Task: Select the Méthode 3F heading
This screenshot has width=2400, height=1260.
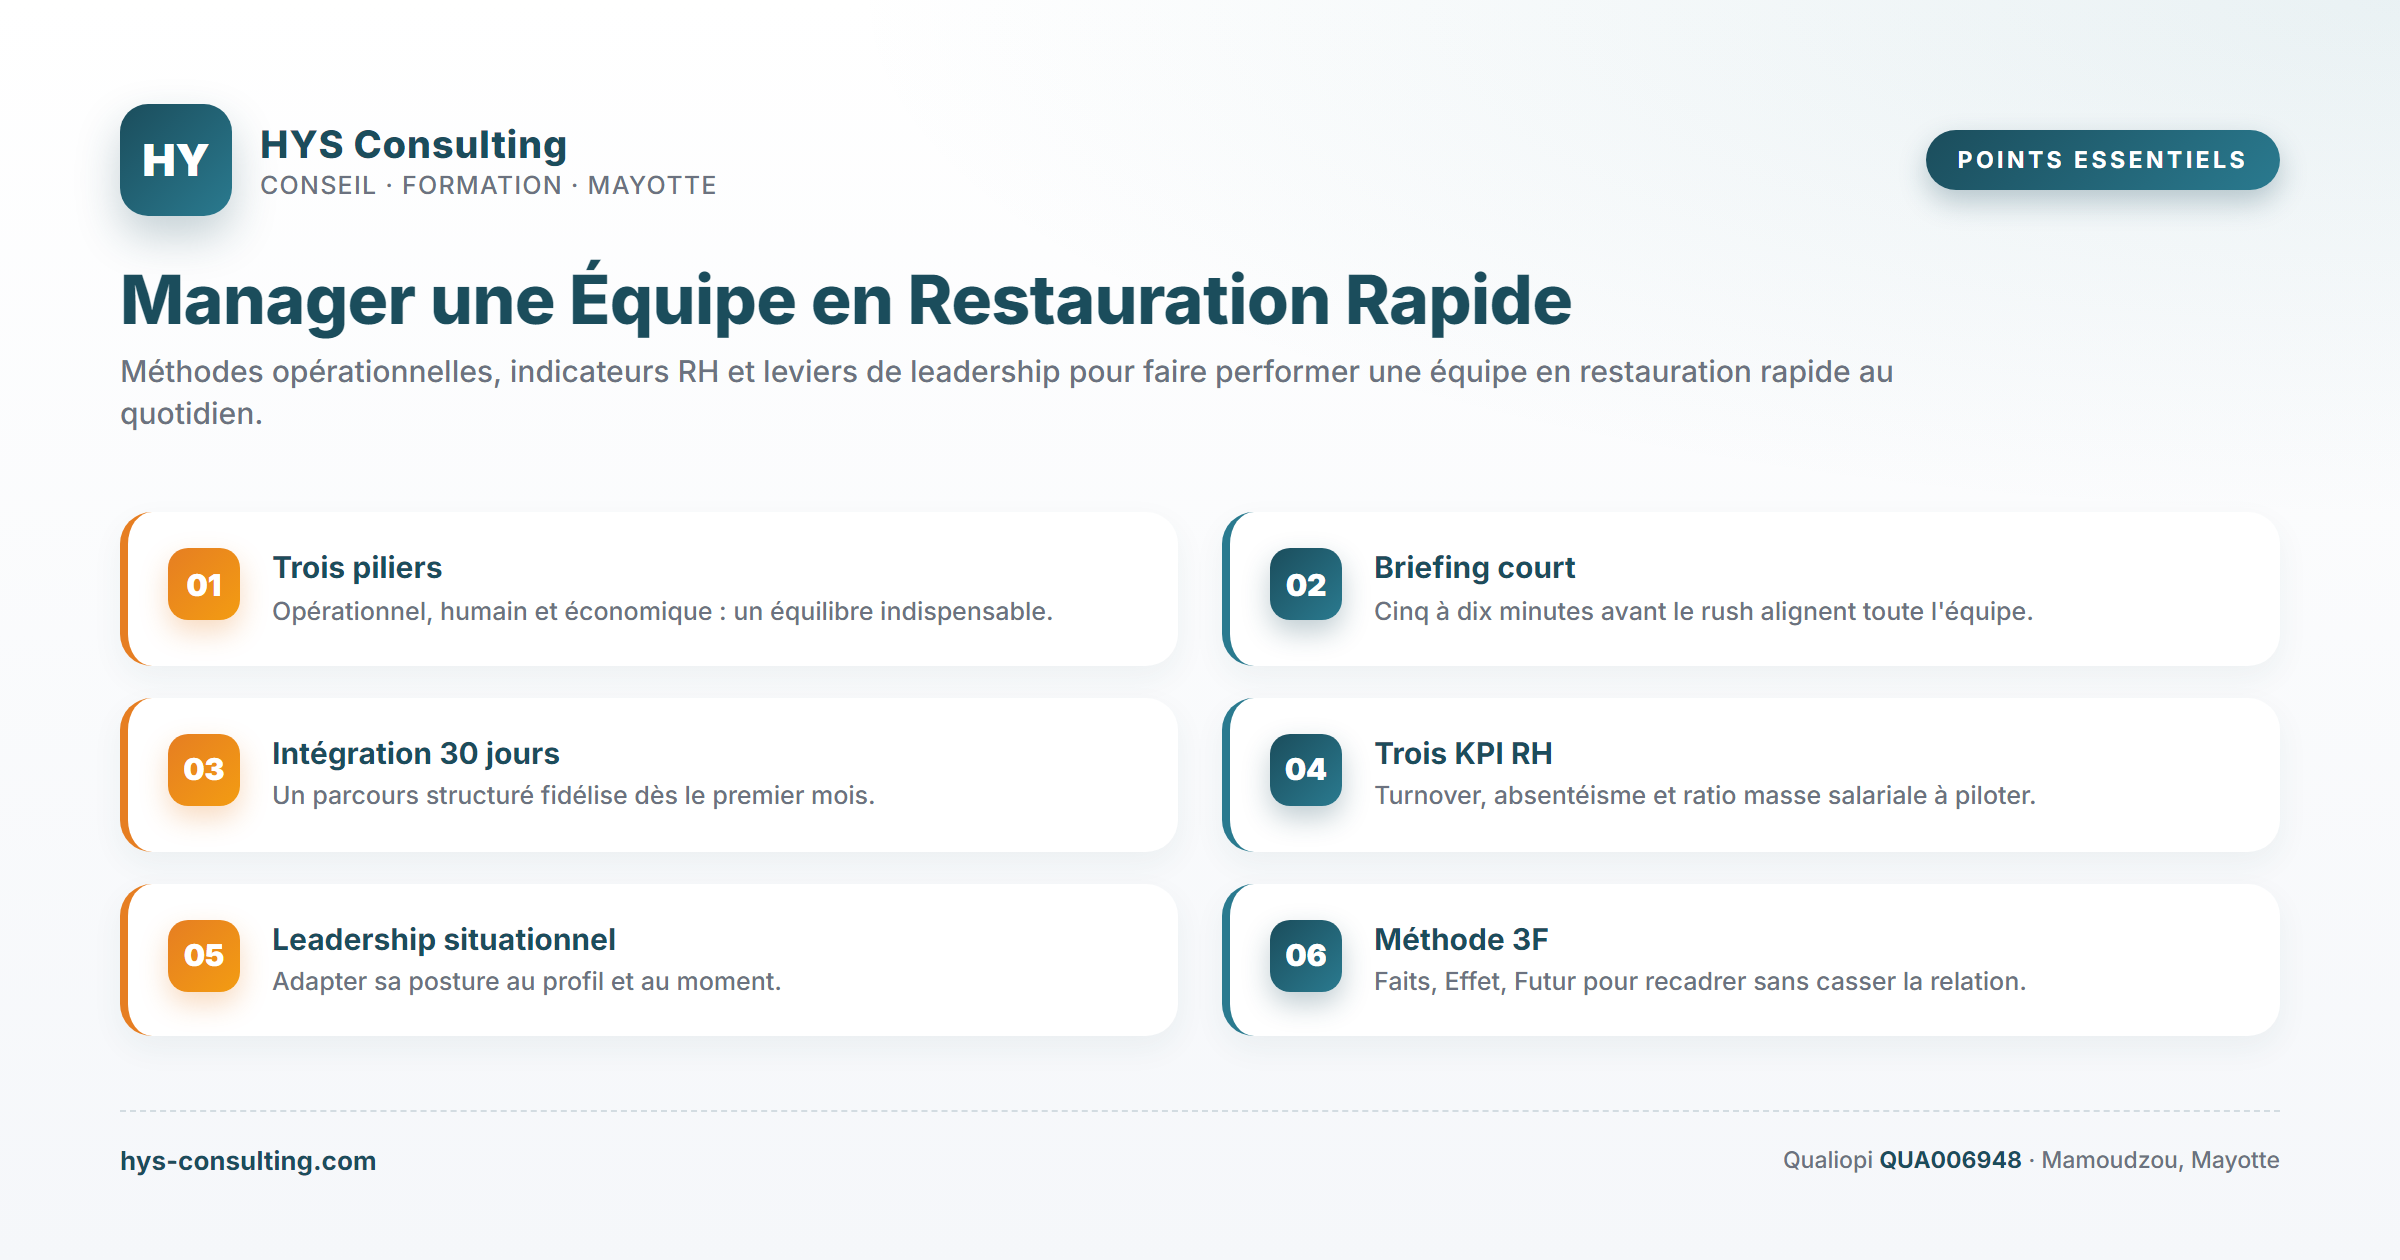Action: [x=1461, y=939]
